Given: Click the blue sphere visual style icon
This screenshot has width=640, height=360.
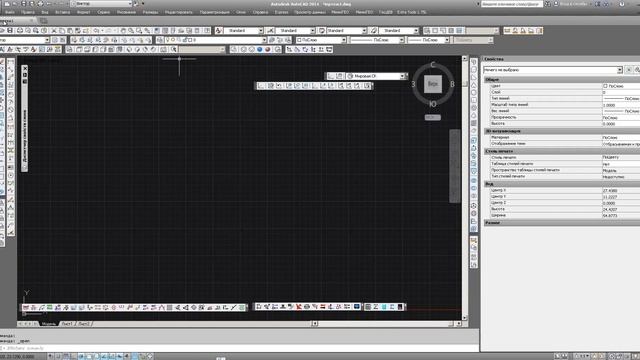Looking at the screenshot, I should 260,49.
